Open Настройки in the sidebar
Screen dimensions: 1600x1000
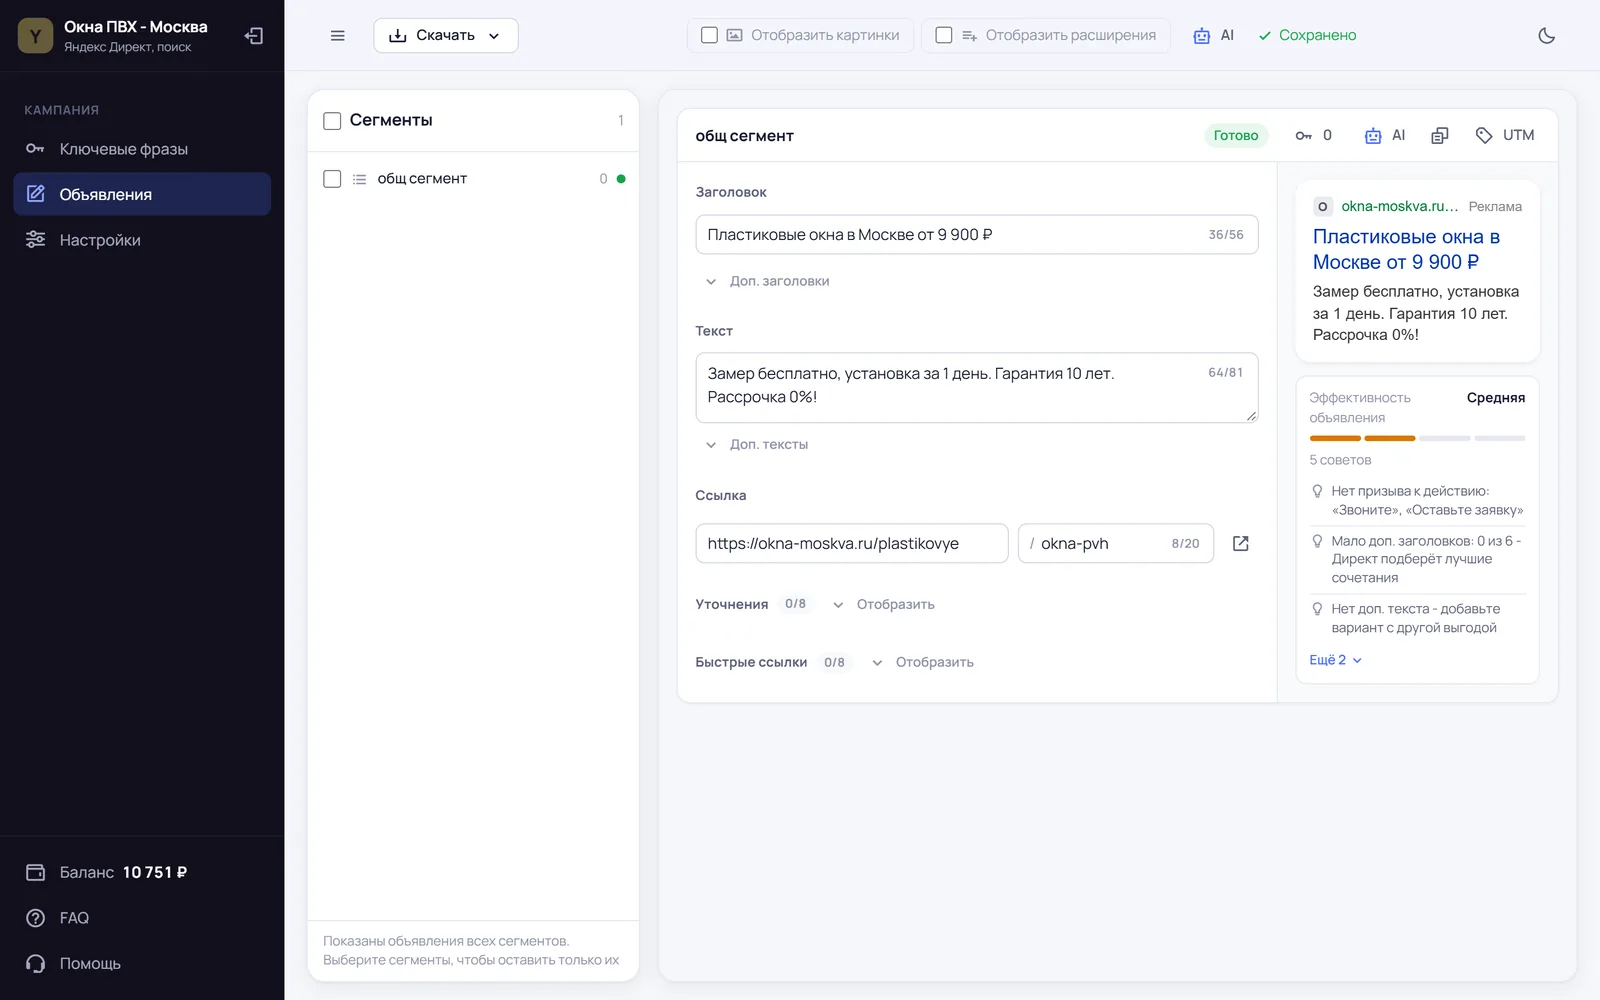pyautogui.click(x=142, y=240)
